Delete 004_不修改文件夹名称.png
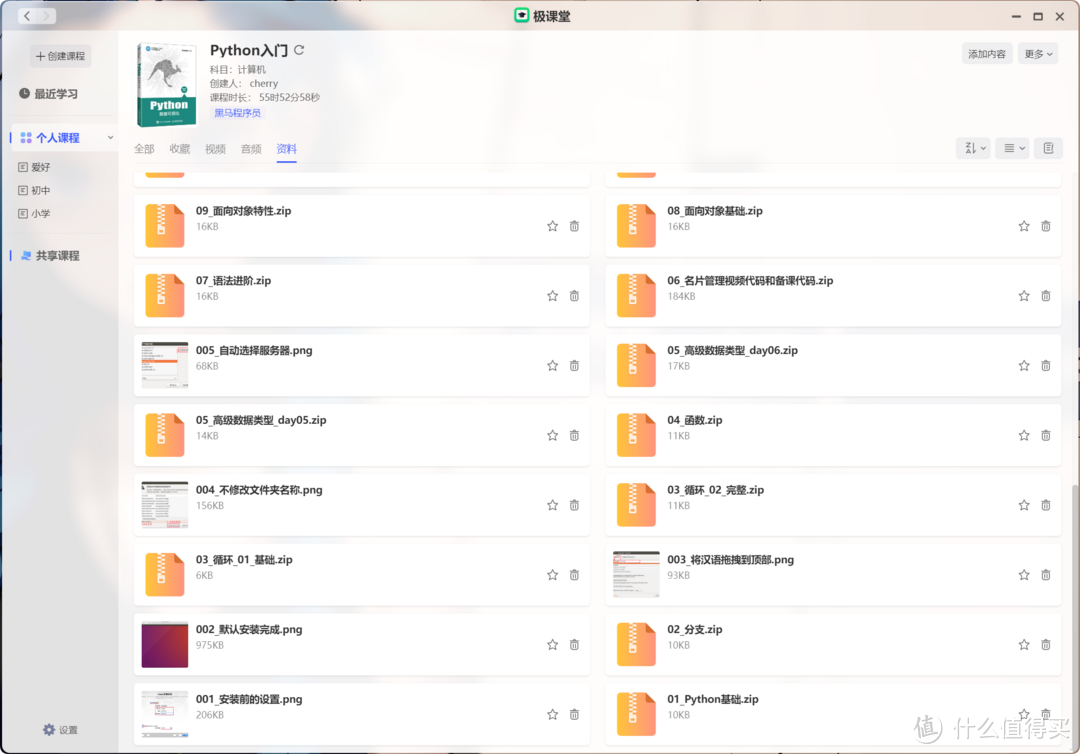The height and width of the screenshot is (754, 1080). click(574, 505)
